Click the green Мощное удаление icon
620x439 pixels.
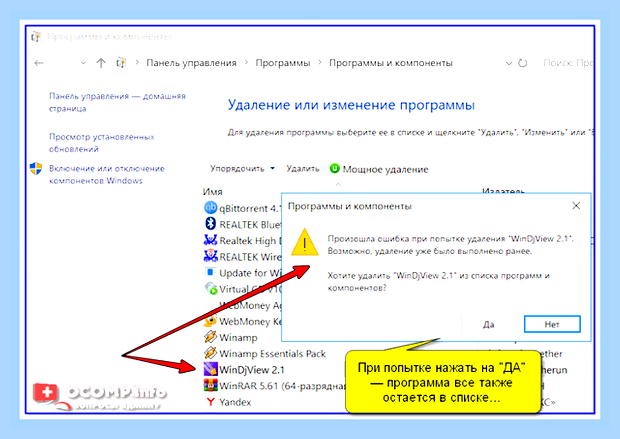(x=335, y=168)
